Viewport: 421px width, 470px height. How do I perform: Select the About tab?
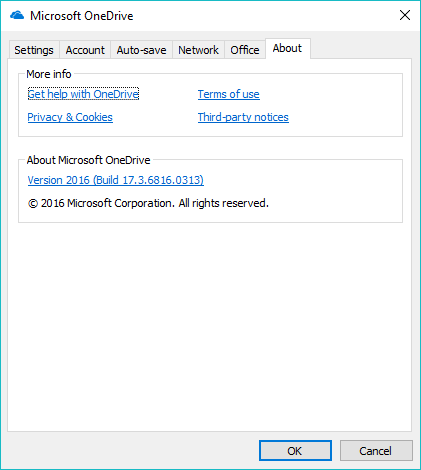coord(287,49)
